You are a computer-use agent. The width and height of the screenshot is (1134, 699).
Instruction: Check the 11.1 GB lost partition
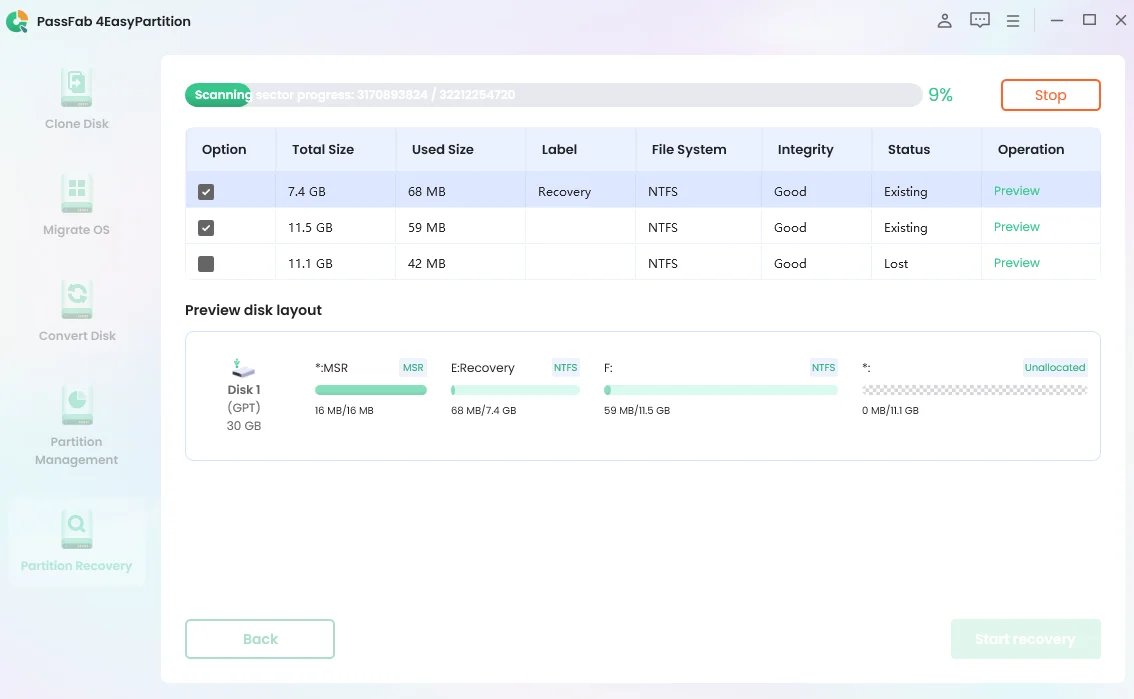206,264
